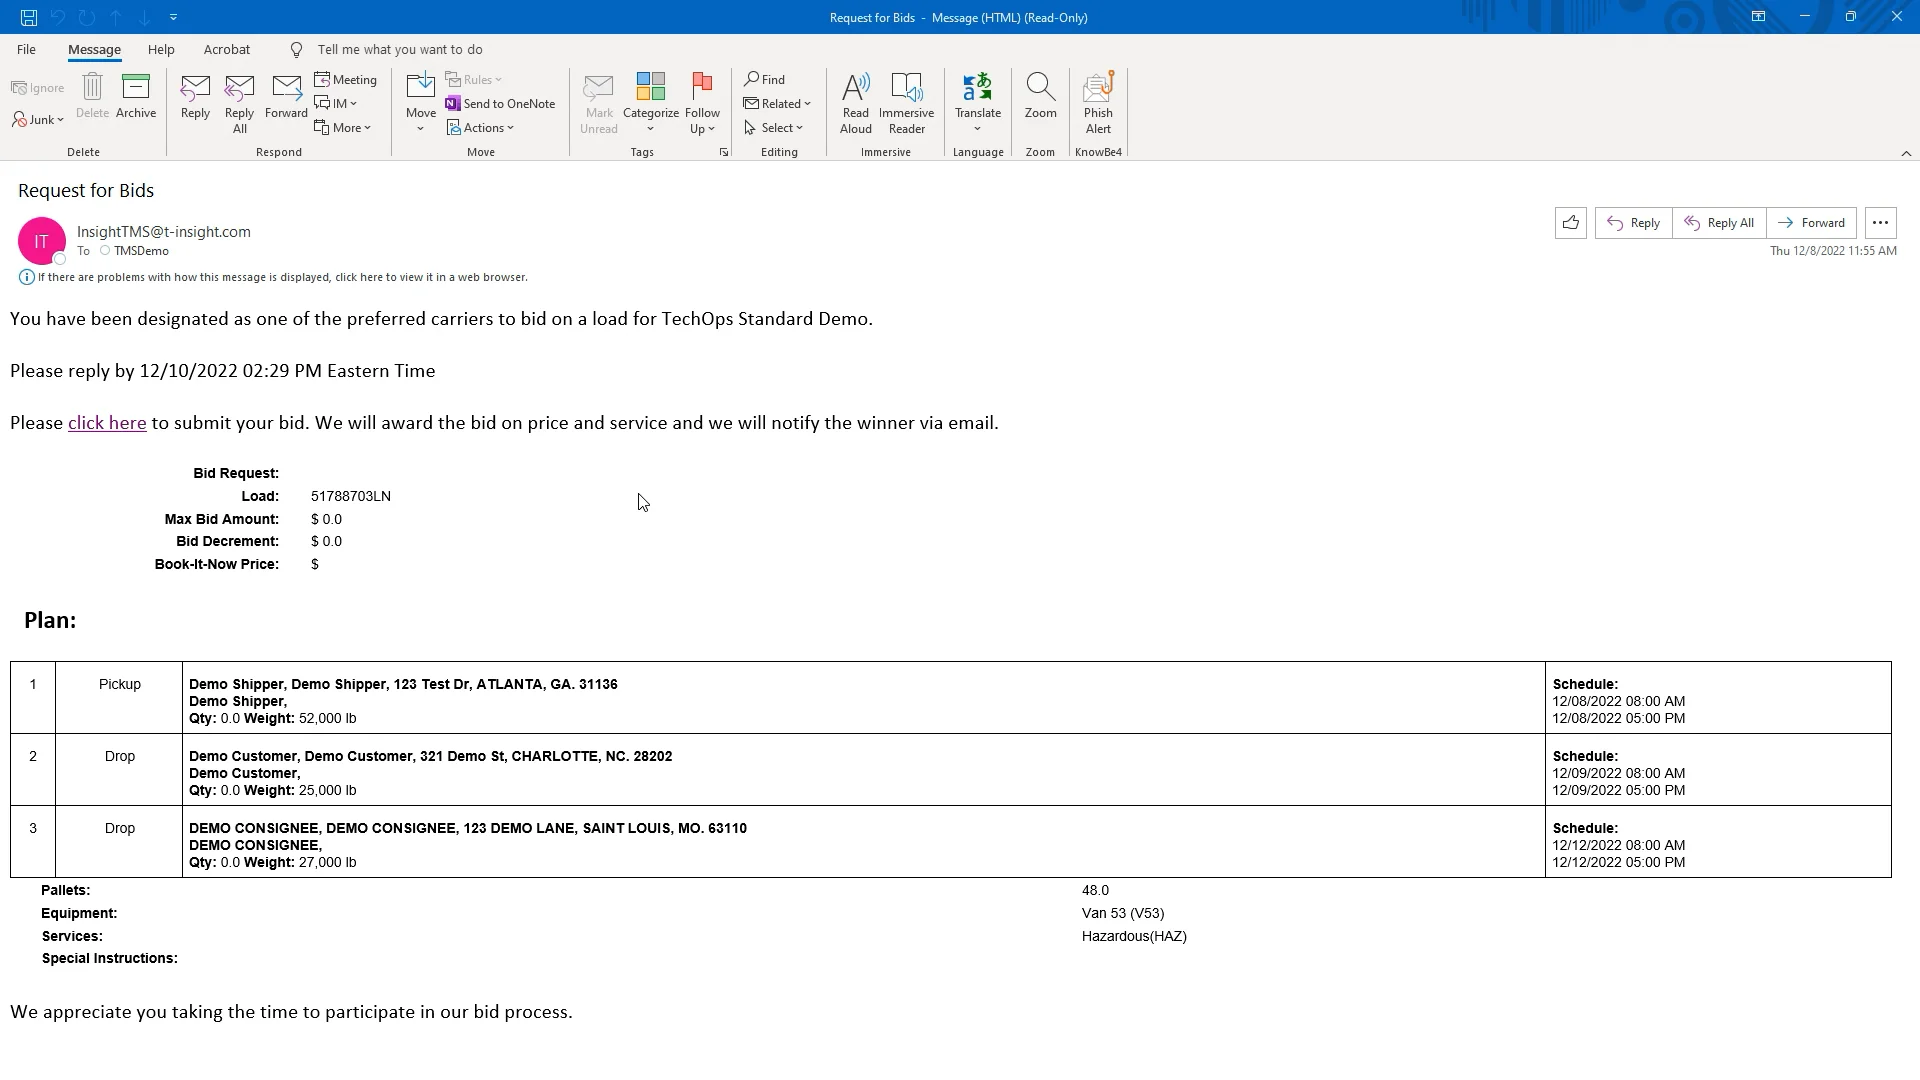Expand the Categorize dropdown
The height and width of the screenshot is (1080, 1920).
coord(650,129)
